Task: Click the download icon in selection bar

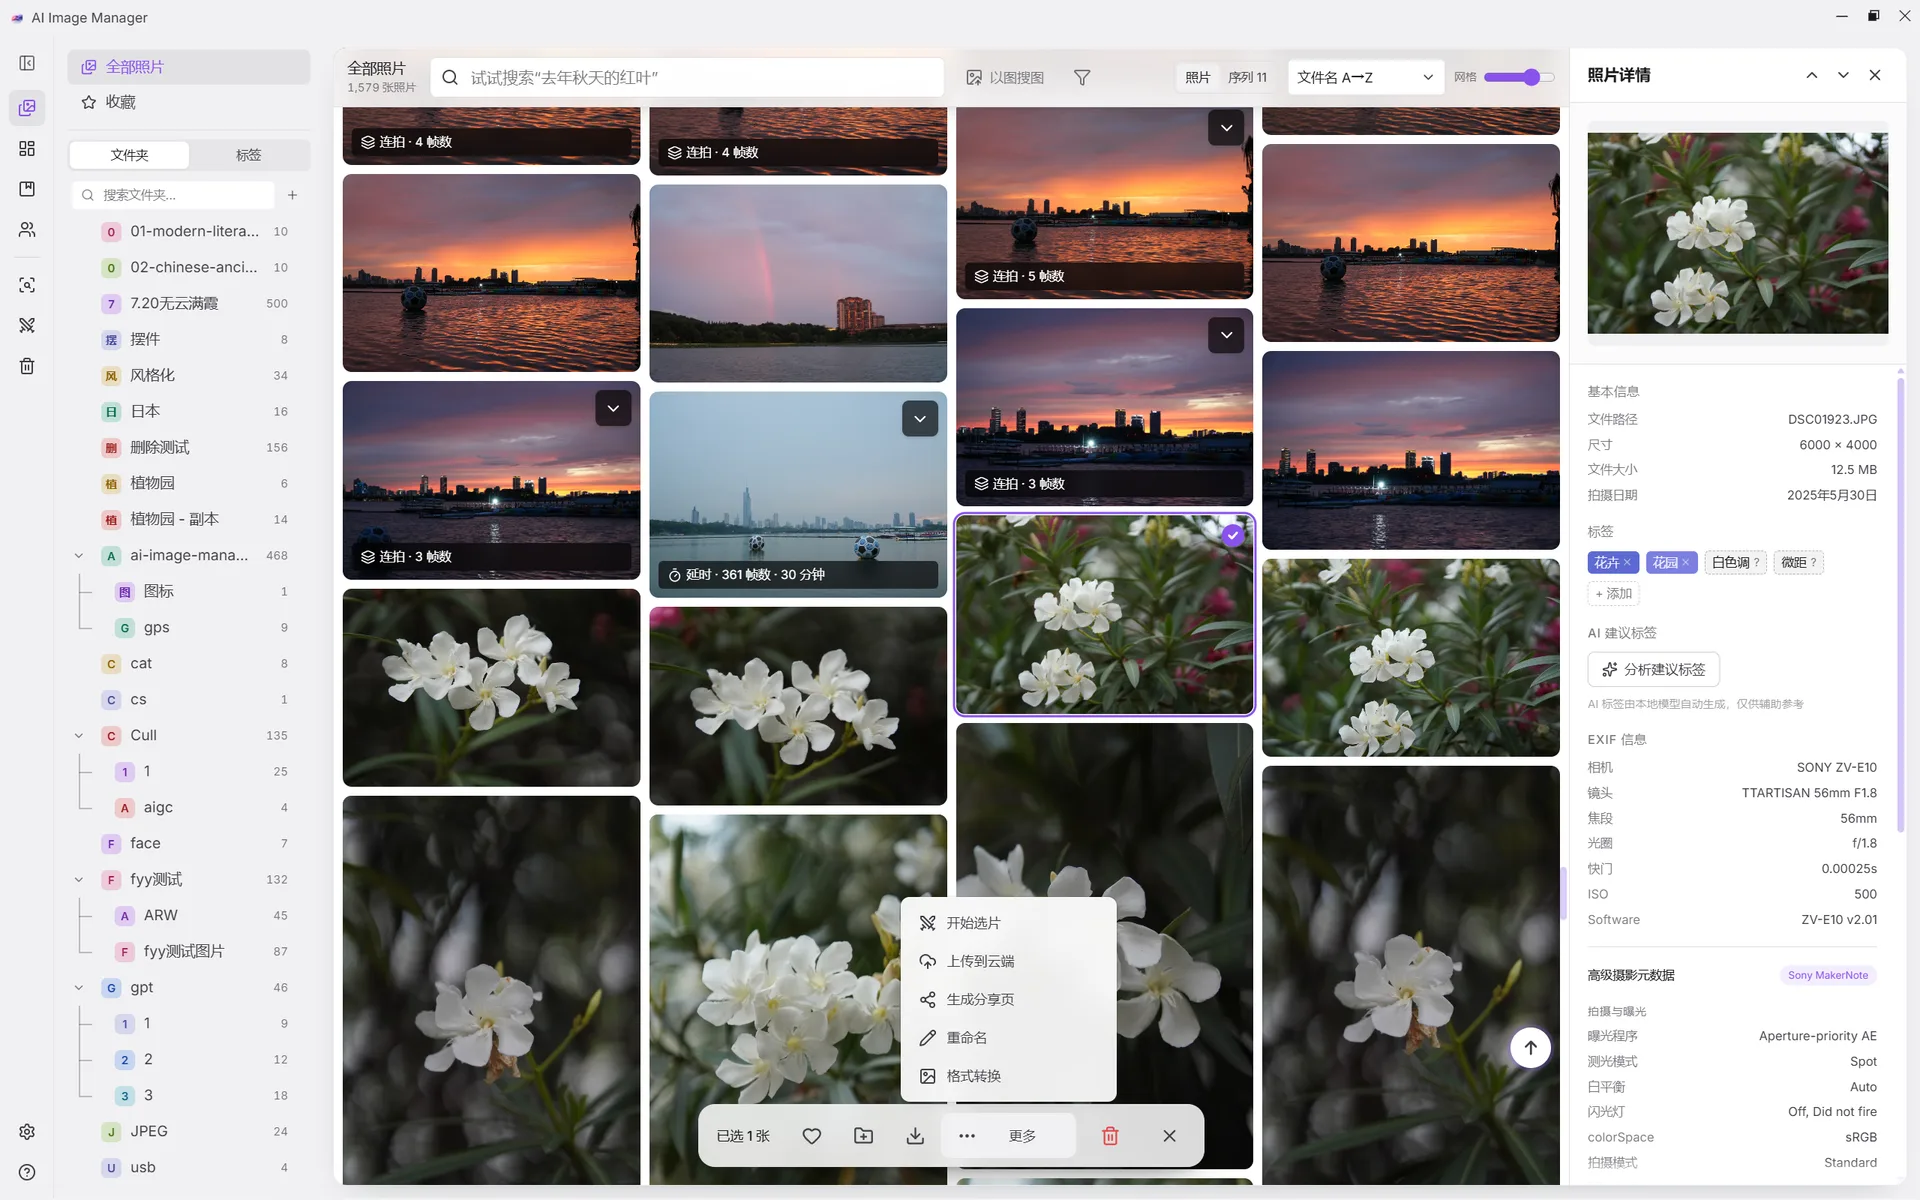Action: click(915, 1136)
